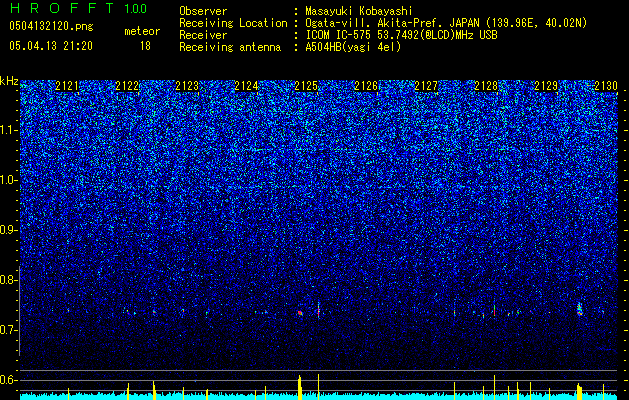Click the Receiving Location label
This screenshot has width=629, height=400.
tap(233, 23)
